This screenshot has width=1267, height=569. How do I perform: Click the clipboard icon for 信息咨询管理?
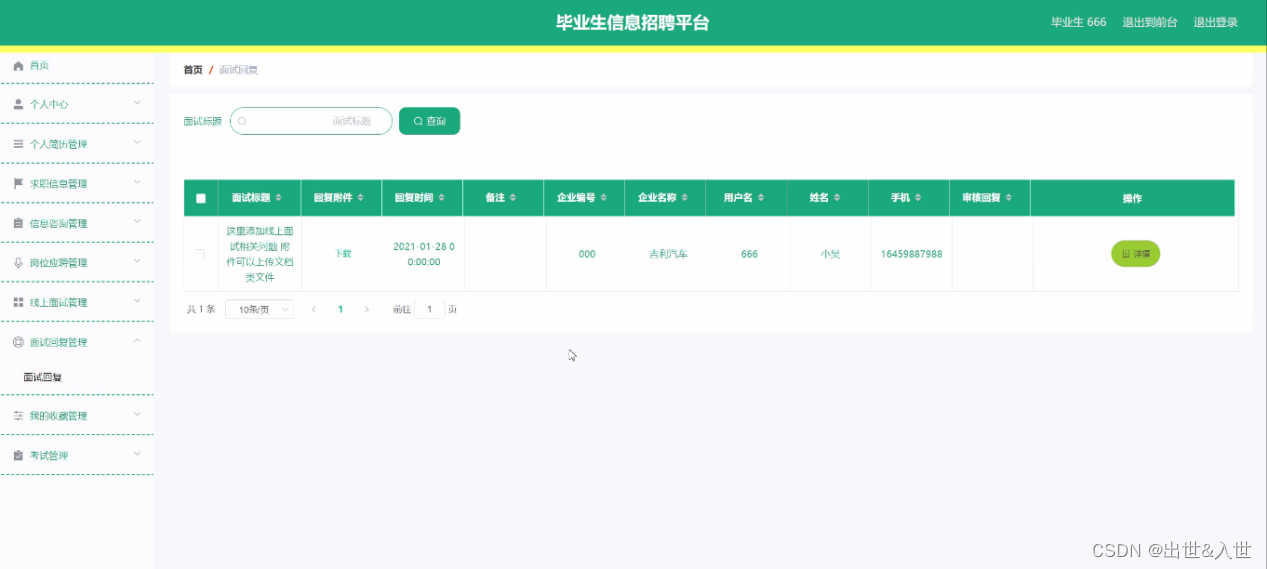tap(18, 223)
